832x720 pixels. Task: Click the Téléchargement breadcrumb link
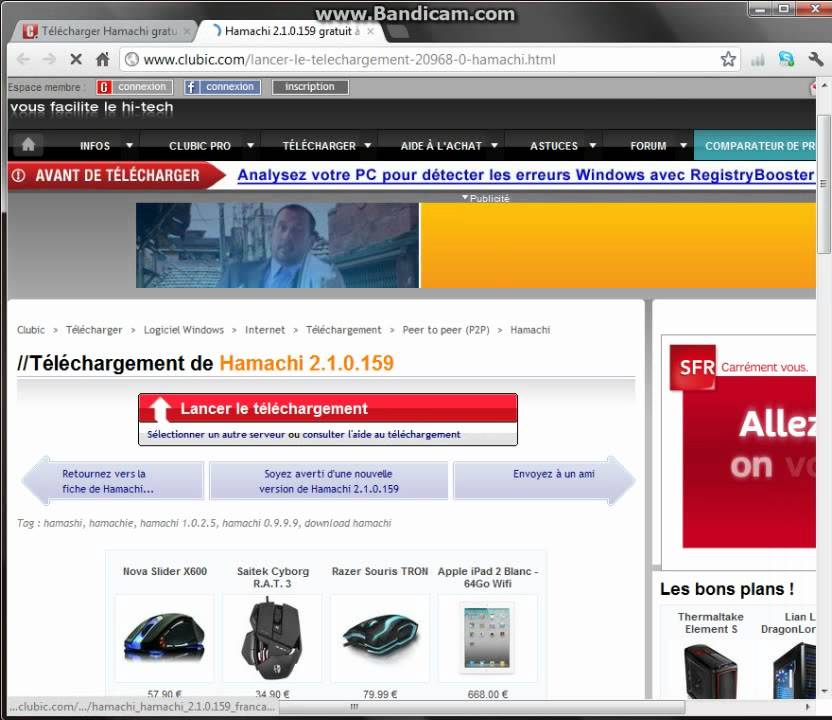tap(343, 330)
